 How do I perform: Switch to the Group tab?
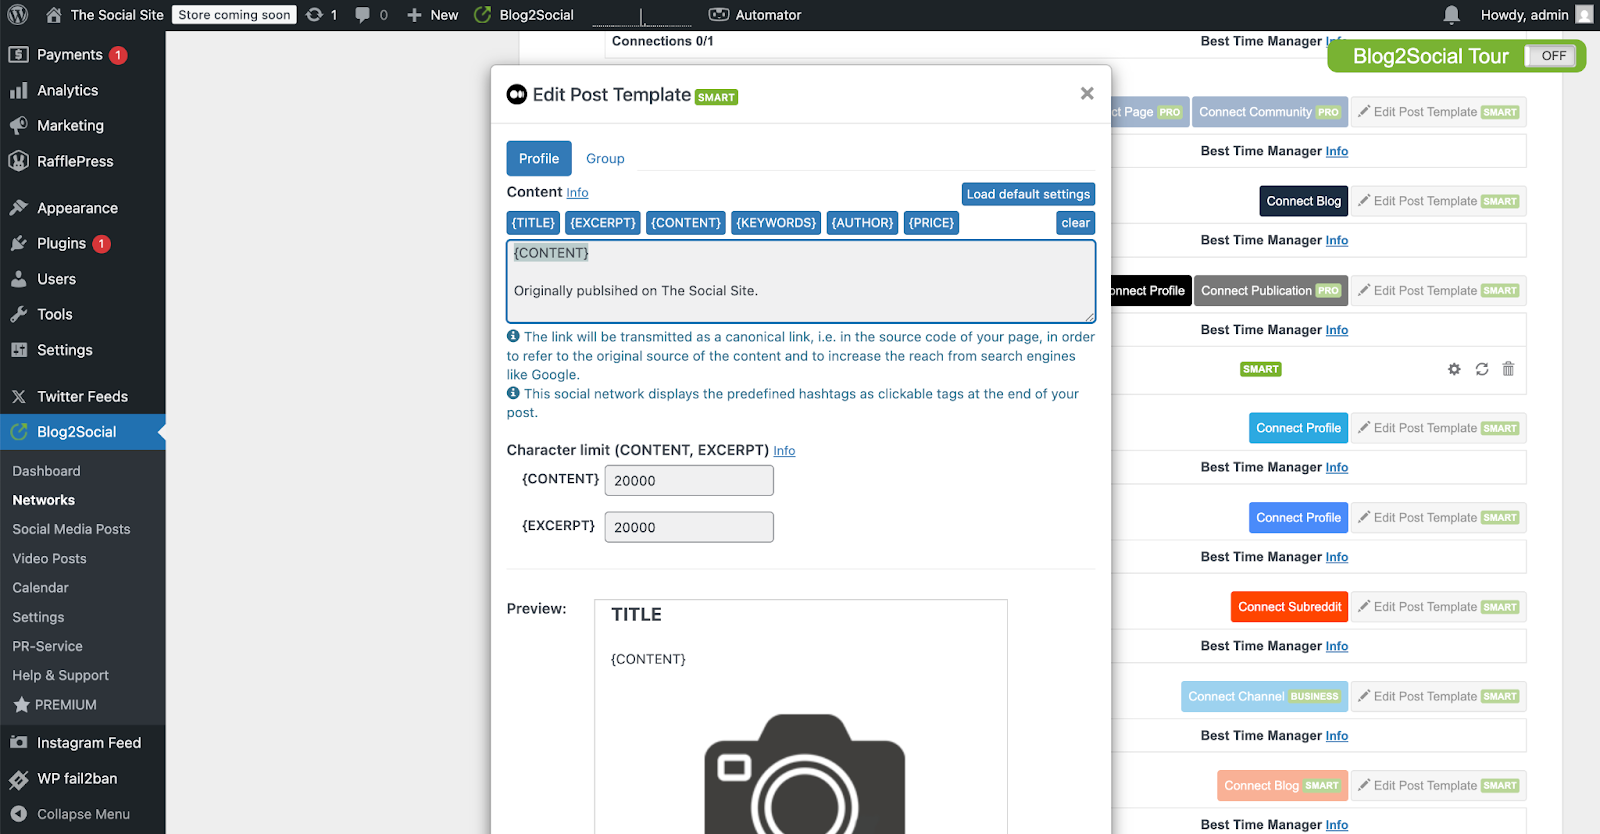605,159
